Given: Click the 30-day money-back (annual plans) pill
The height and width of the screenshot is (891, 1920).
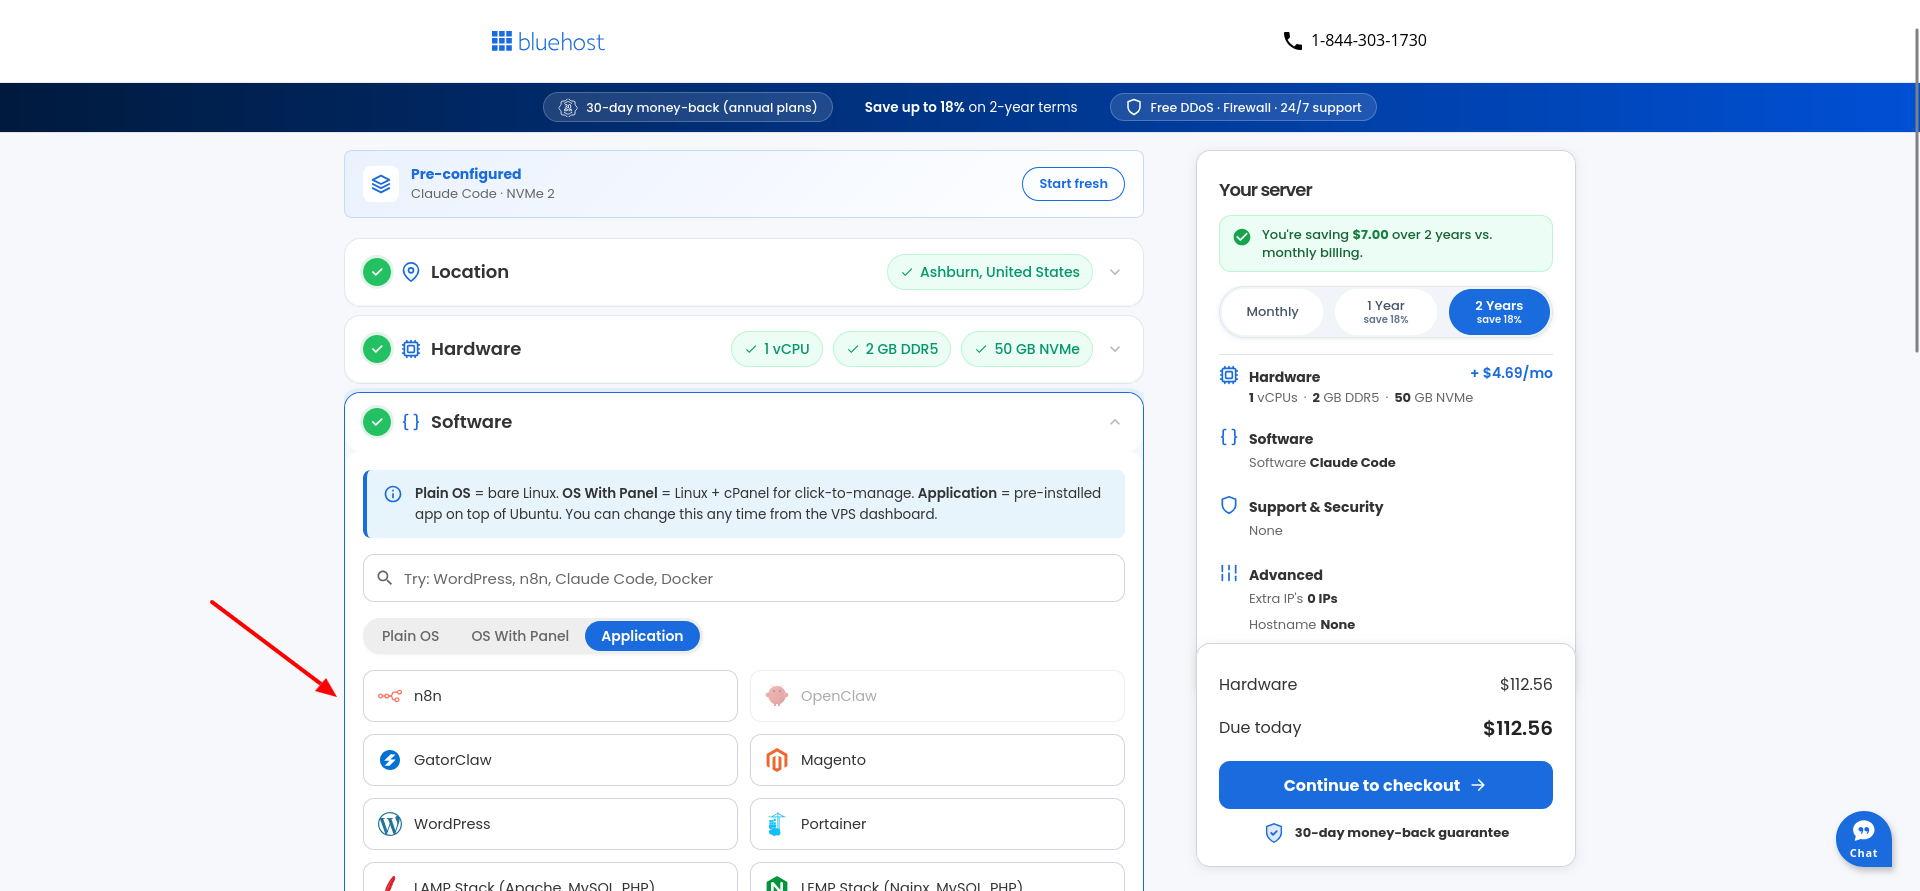Looking at the screenshot, I should coord(688,107).
